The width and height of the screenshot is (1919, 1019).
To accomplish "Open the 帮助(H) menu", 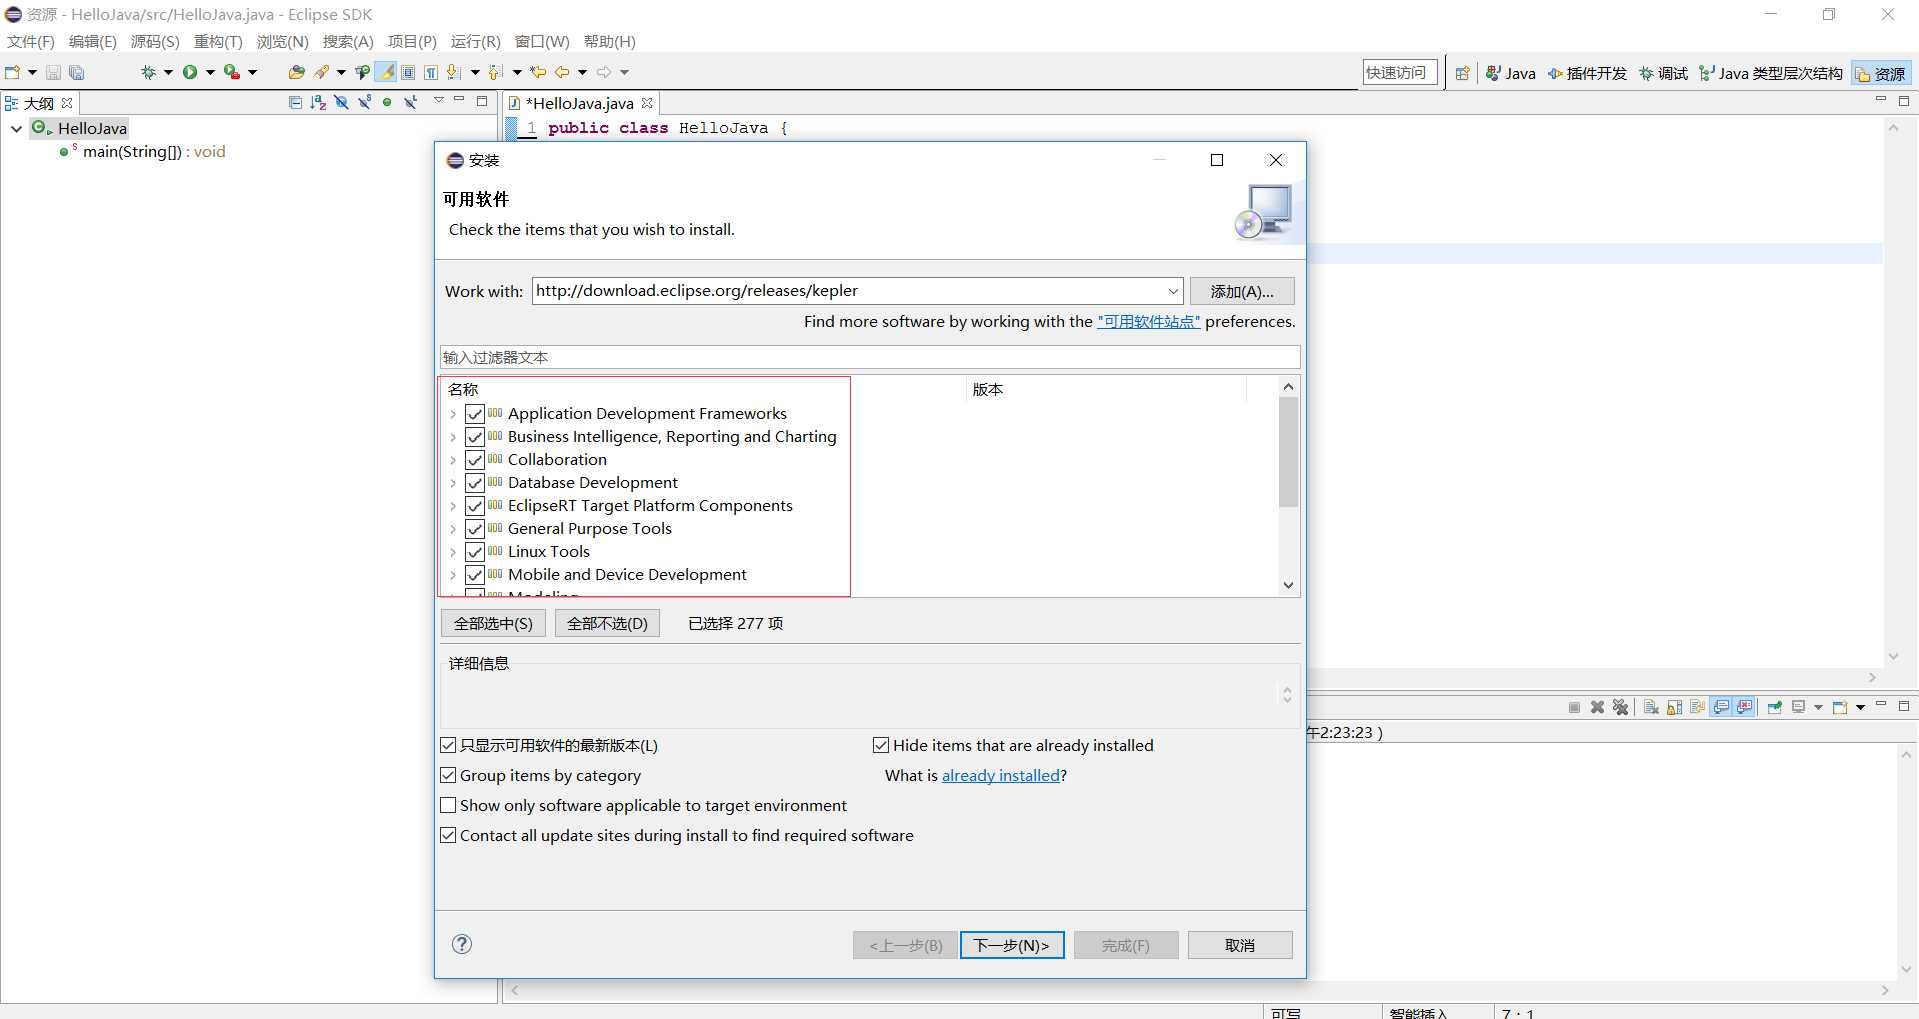I will 609,41.
